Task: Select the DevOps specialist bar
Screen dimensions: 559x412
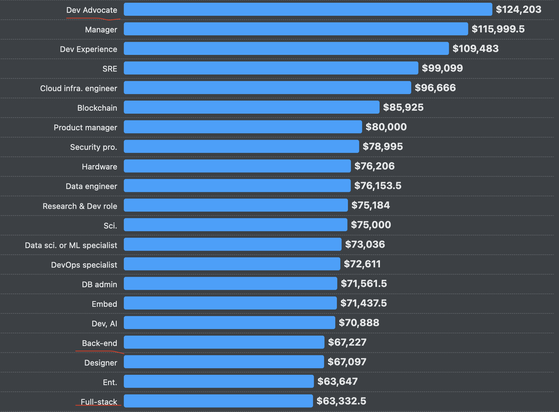Action: pyautogui.click(x=232, y=264)
